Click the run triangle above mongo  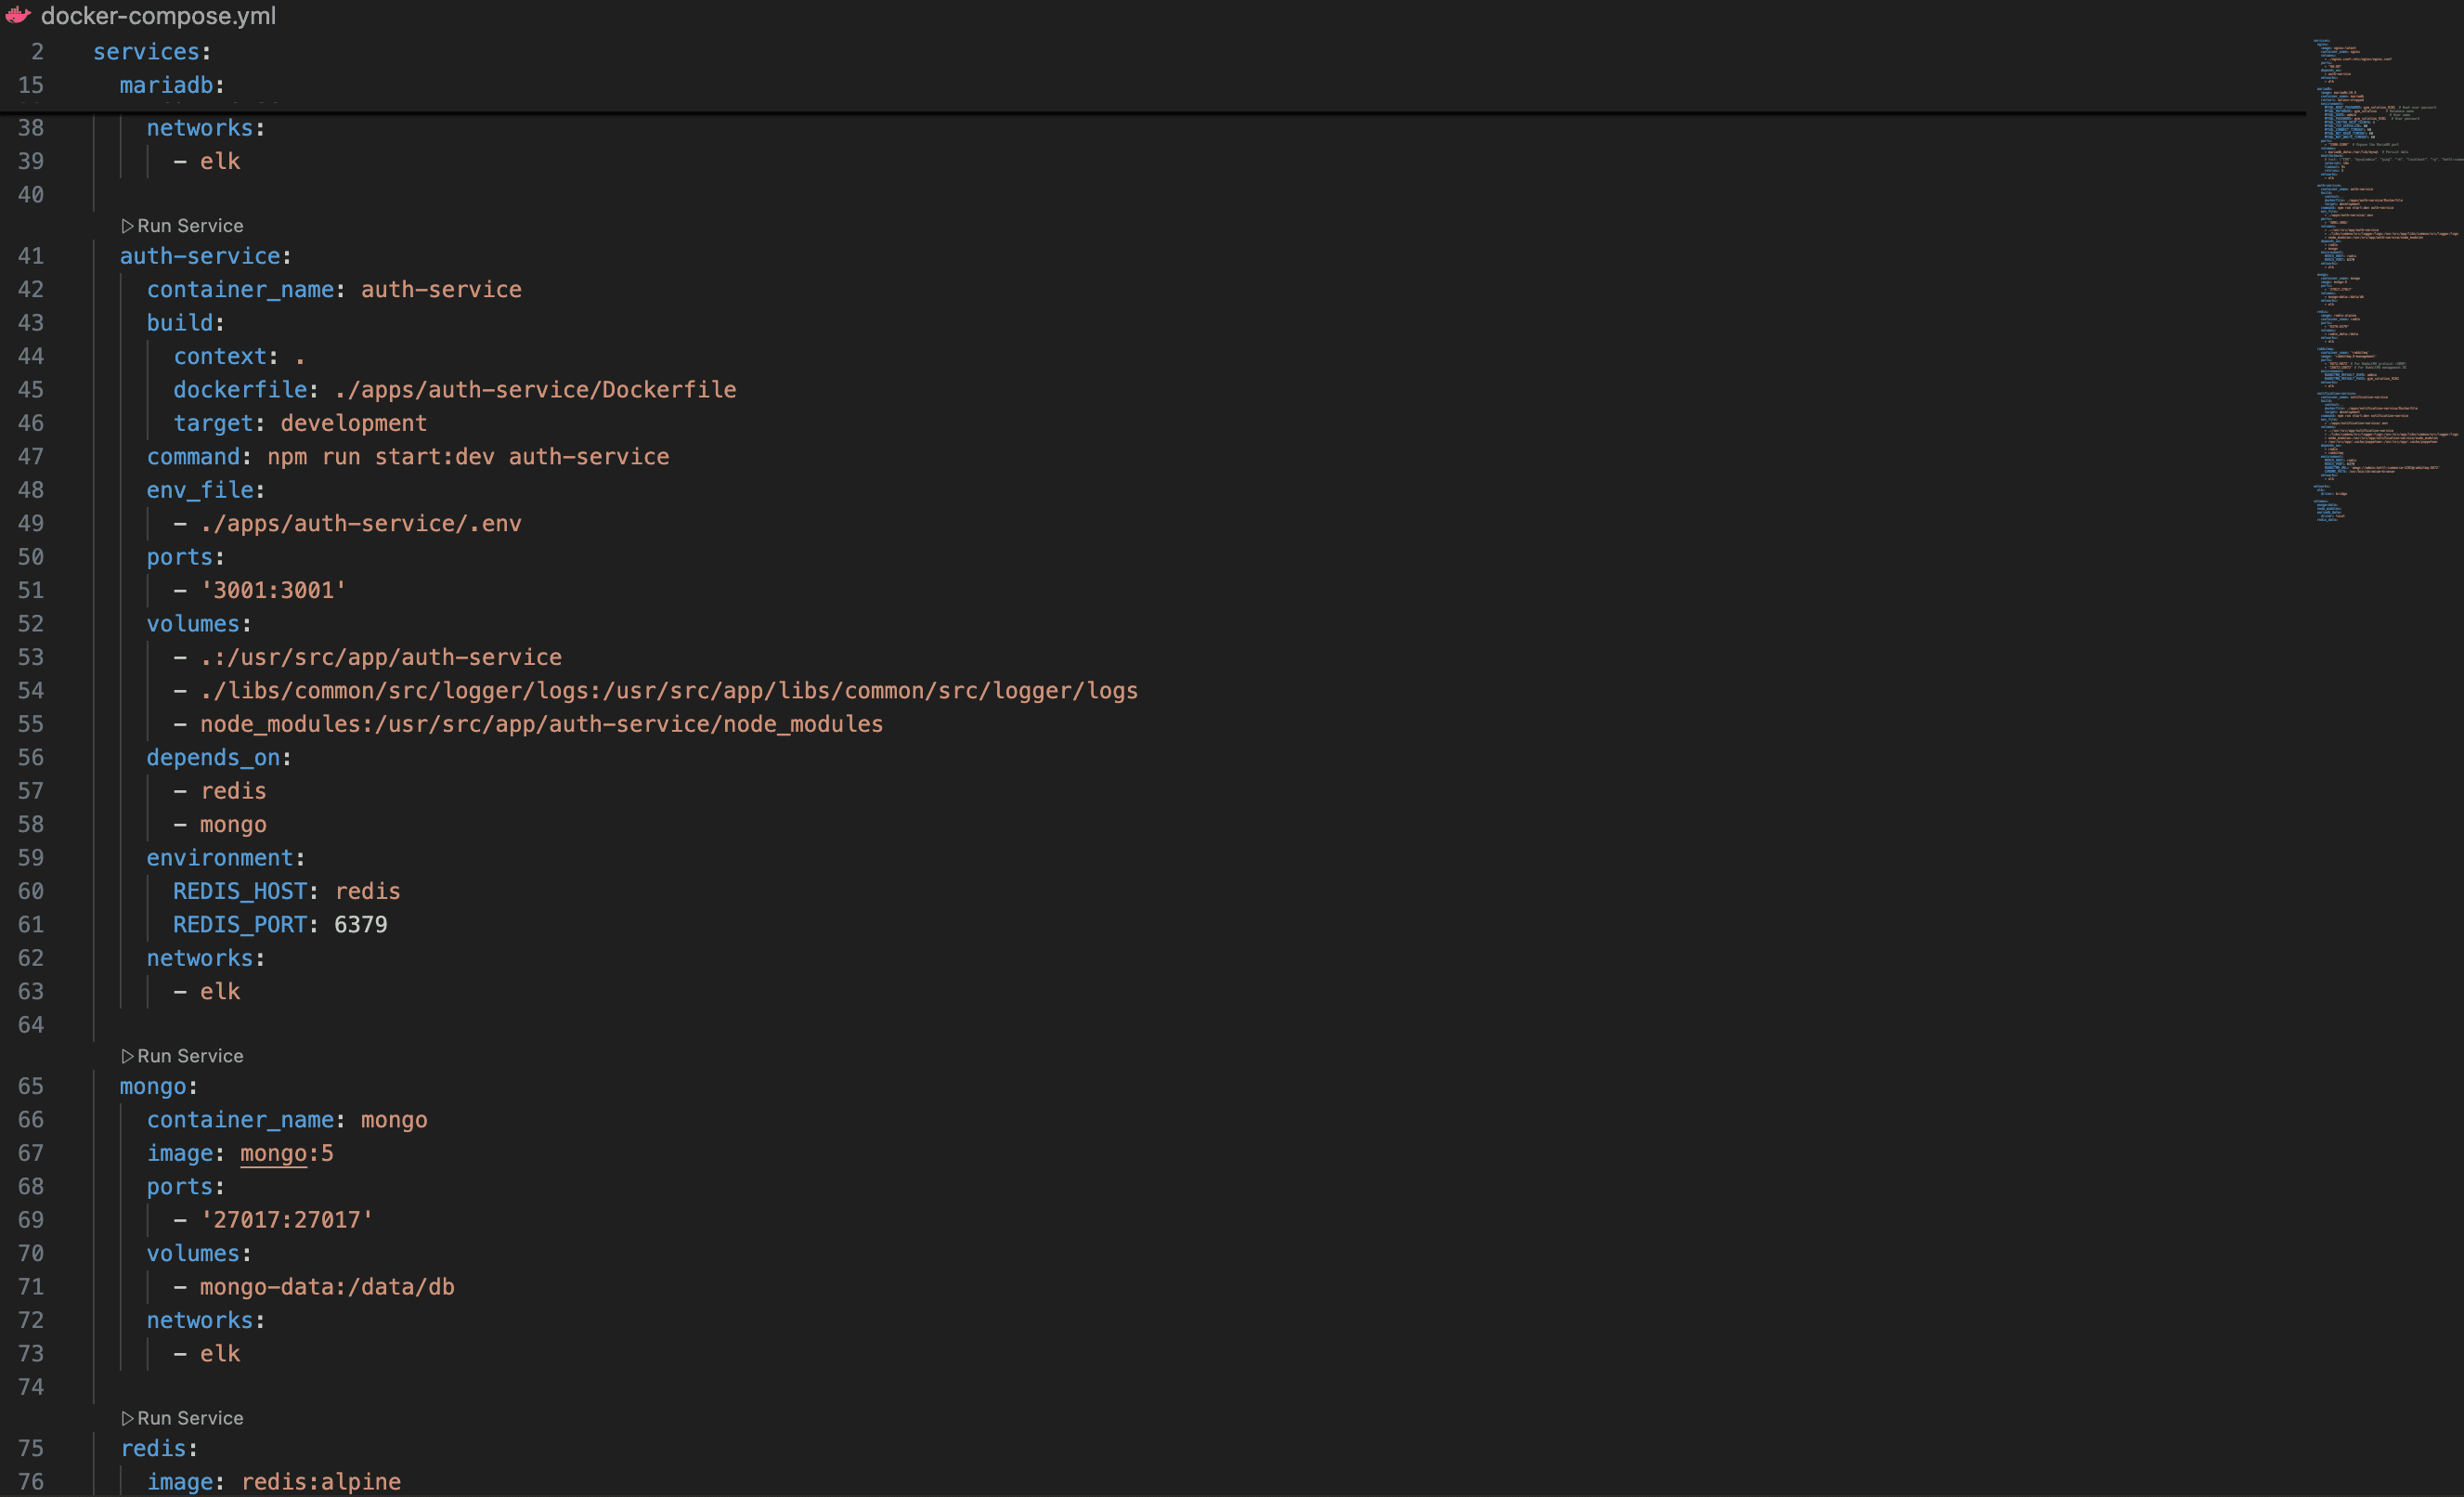[x=127, y=1056]
